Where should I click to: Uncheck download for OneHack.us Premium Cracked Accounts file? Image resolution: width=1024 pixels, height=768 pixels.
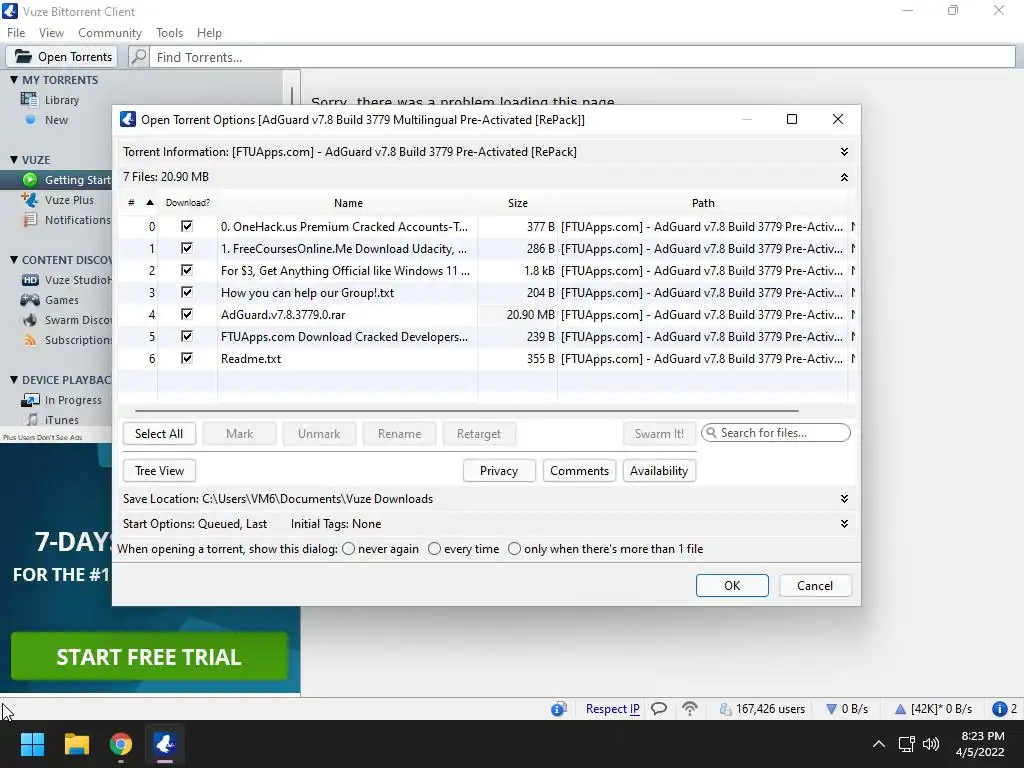click(x=187, y=226)
